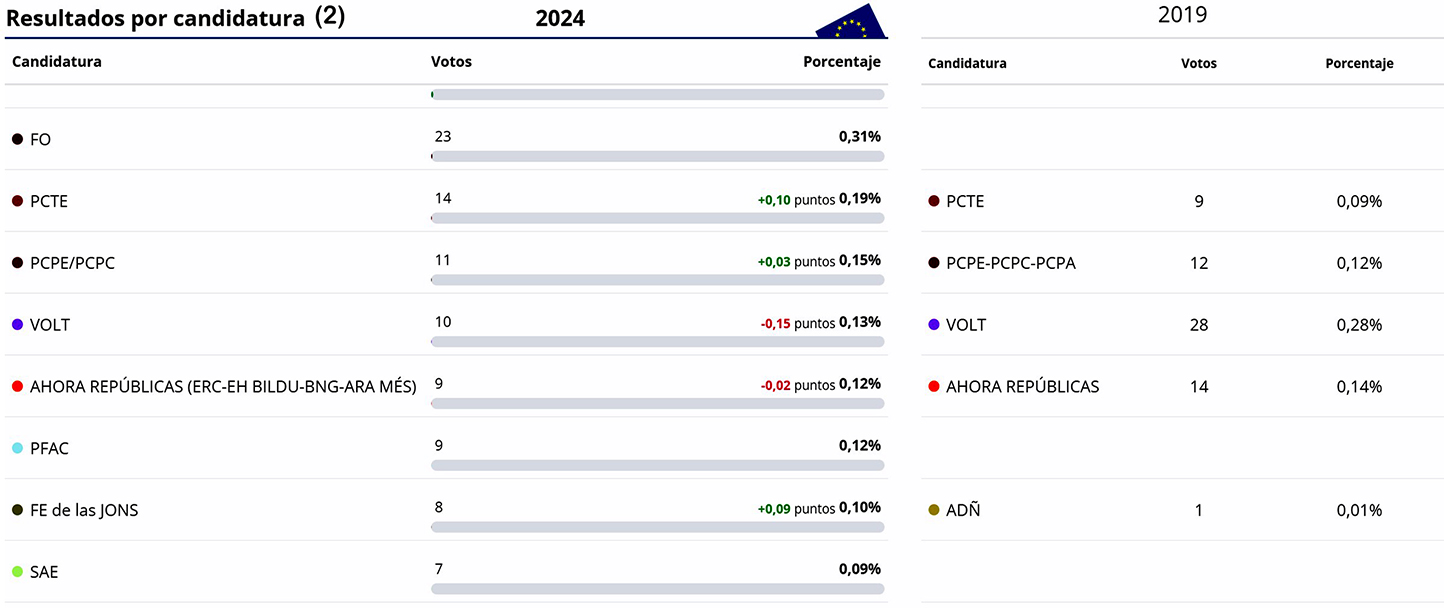Click the Votos column header in 2024 table
This screenshot has height=608, width=1444.
coord(451,62)
